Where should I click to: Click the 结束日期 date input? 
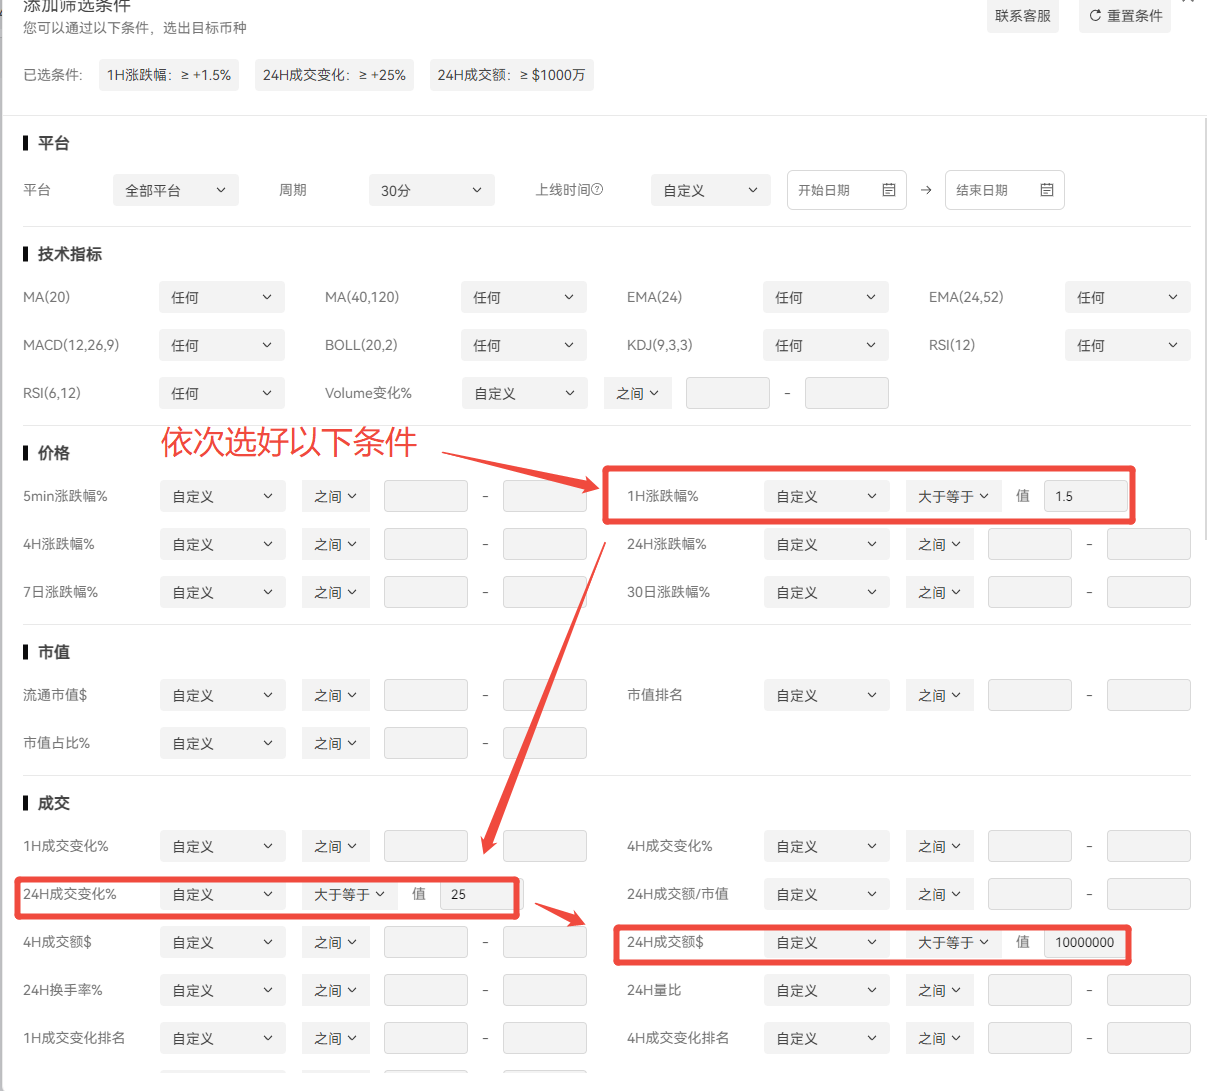1005,190
